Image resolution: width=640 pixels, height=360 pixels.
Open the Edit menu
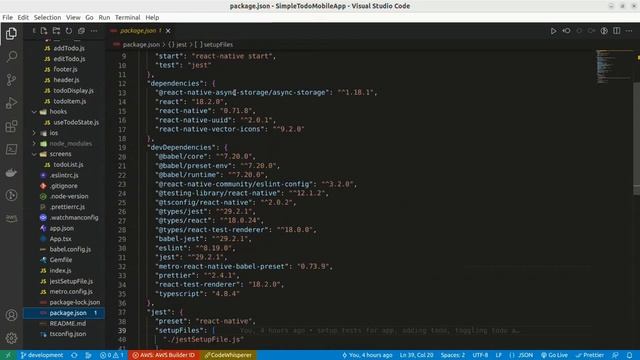click(x=23, y=18)
